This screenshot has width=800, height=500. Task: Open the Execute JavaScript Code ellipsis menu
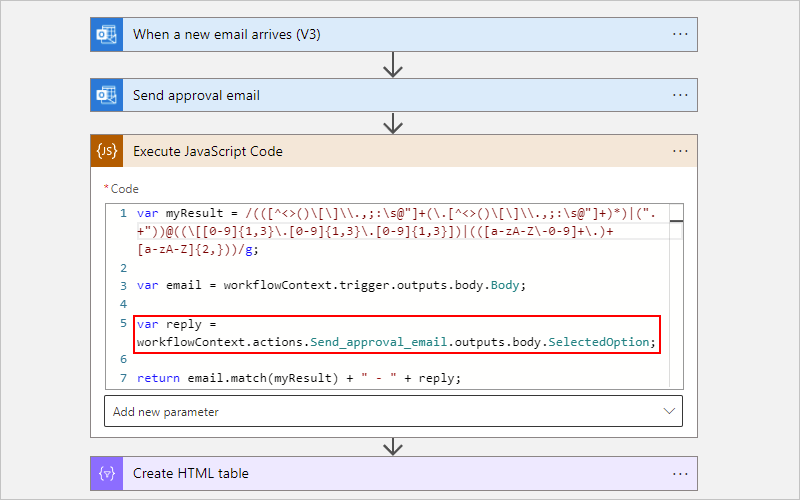click(680, 151)
